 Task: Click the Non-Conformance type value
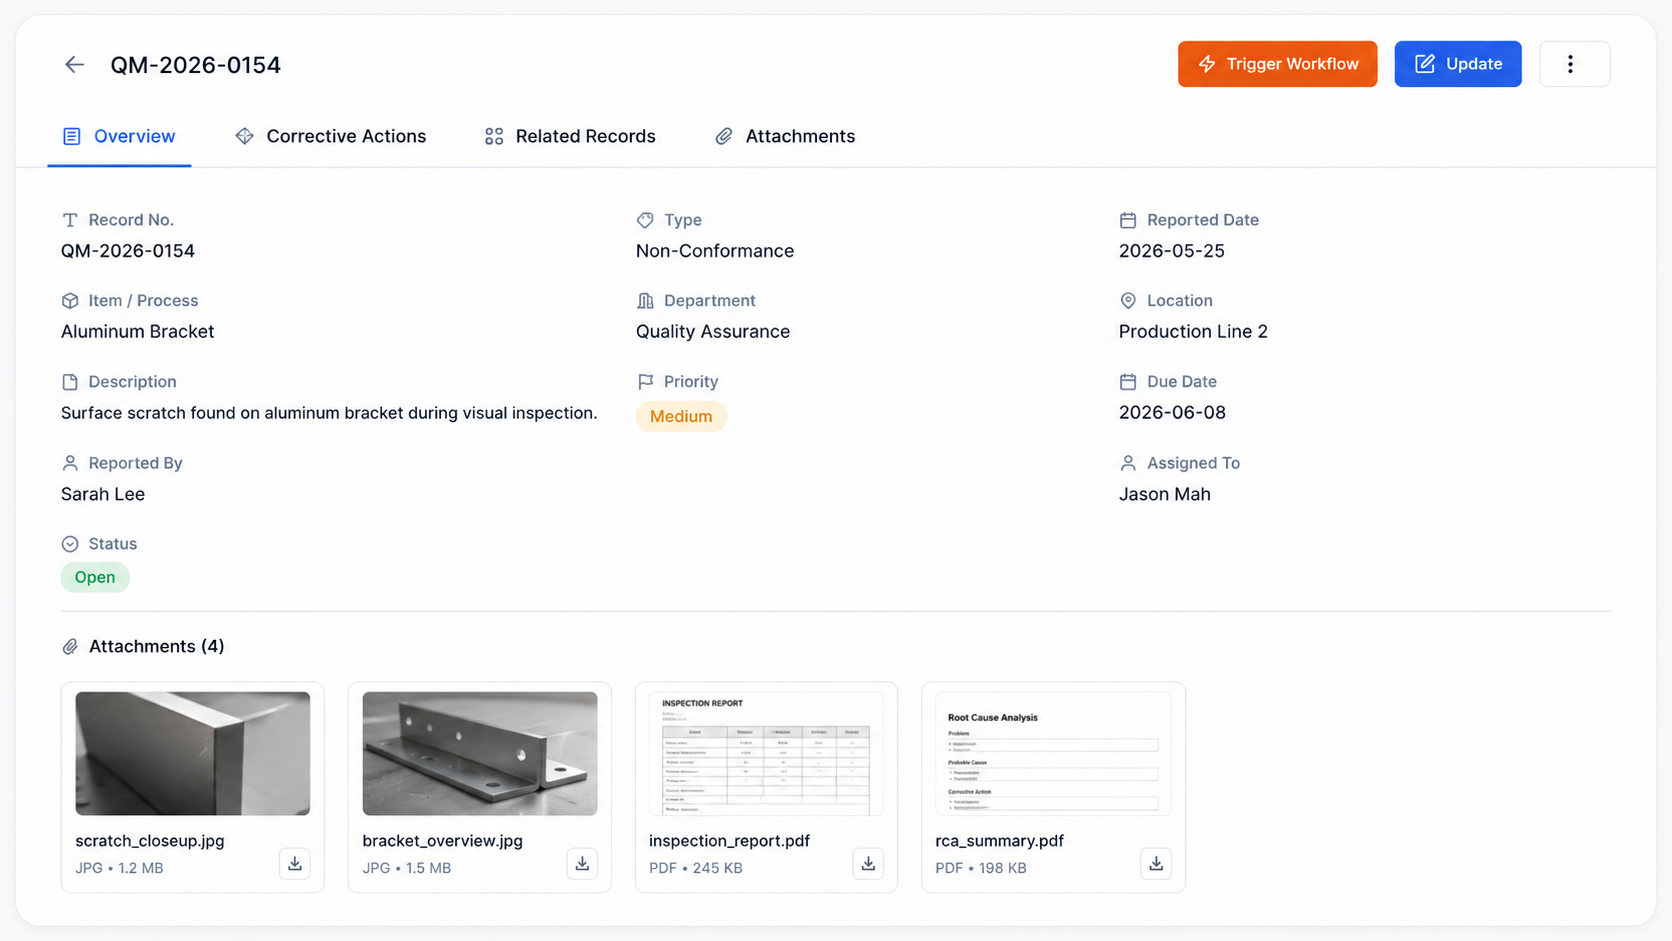tap(715, 251)
